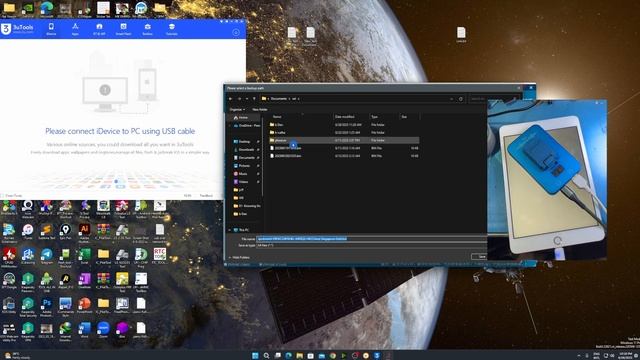Open the taskbar clock and calendar
Screen dimensions: 640x360
click(625, 356)
